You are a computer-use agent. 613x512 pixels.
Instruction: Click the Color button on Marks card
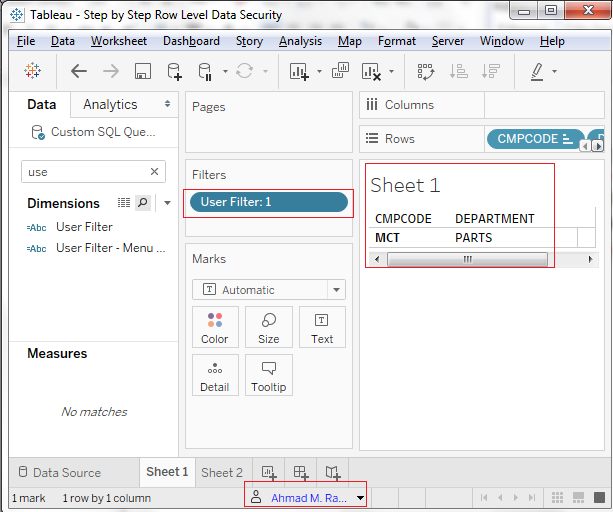pyautogui.click(x=215, y=328)
